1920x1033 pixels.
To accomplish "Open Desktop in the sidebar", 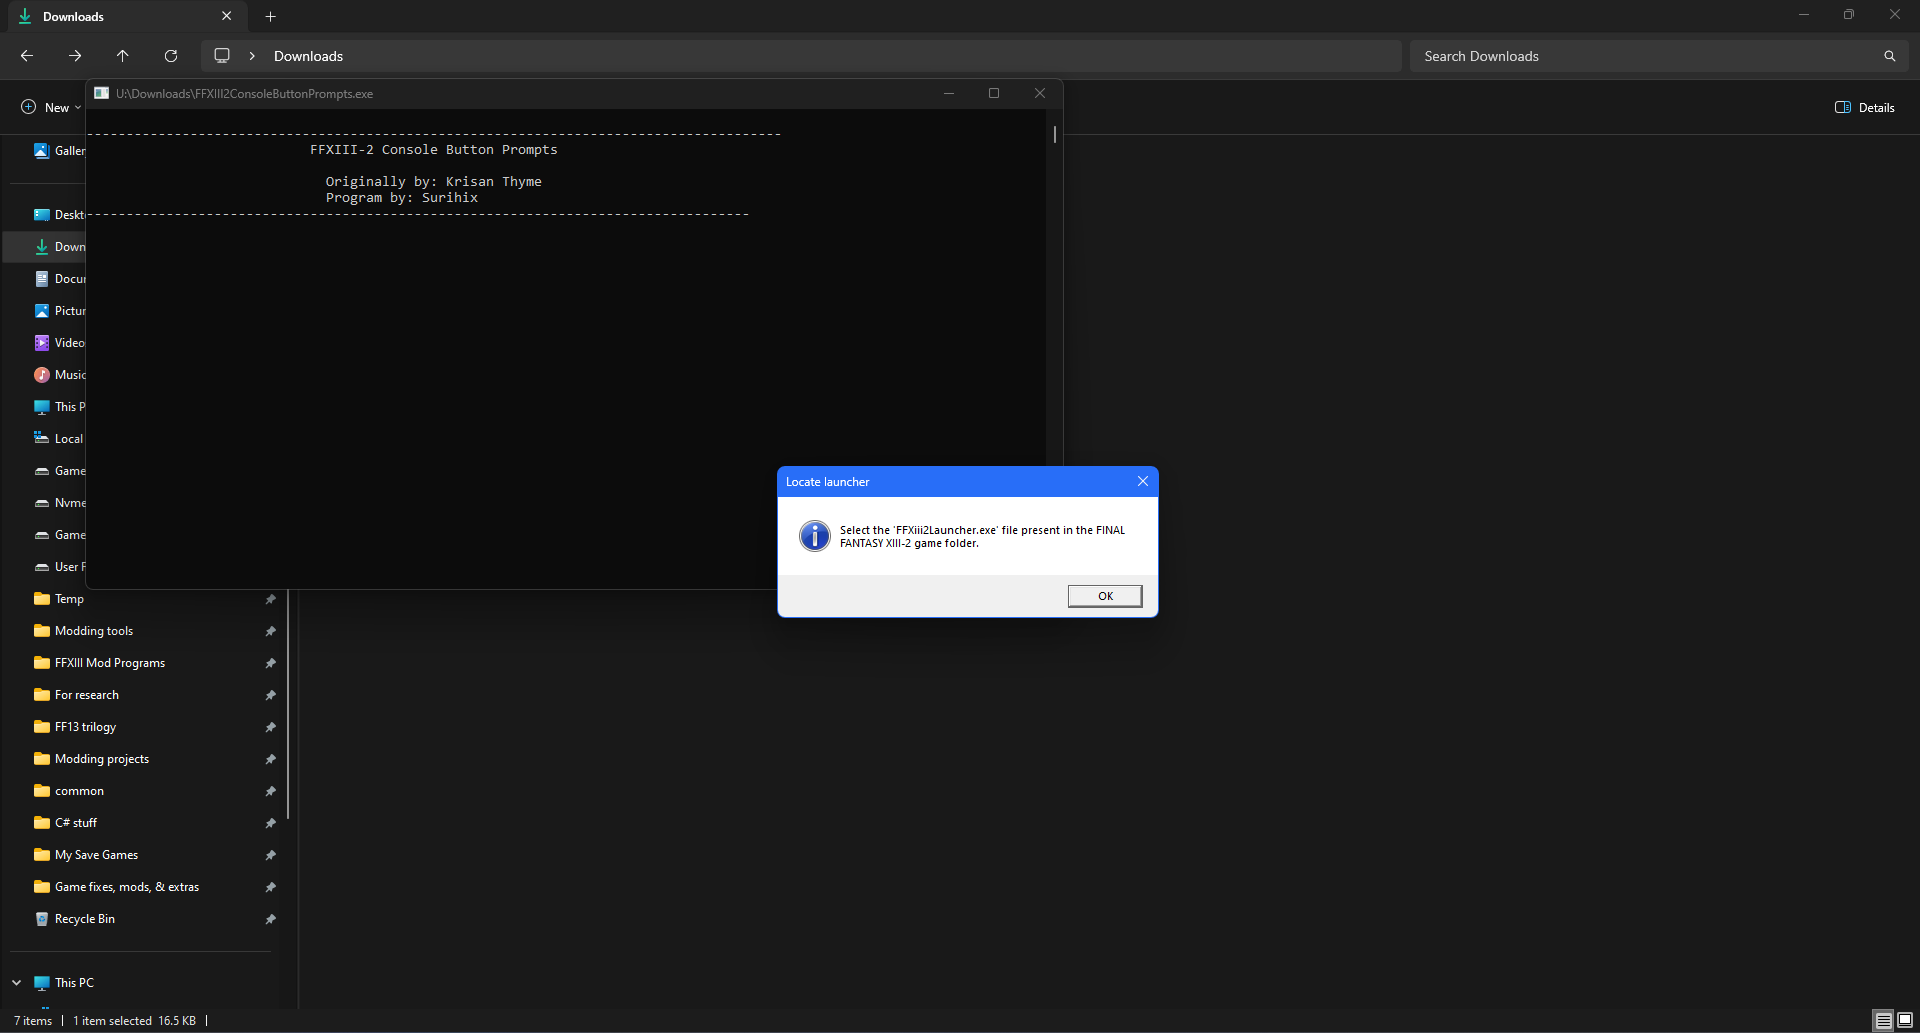I will click(59, 215).
